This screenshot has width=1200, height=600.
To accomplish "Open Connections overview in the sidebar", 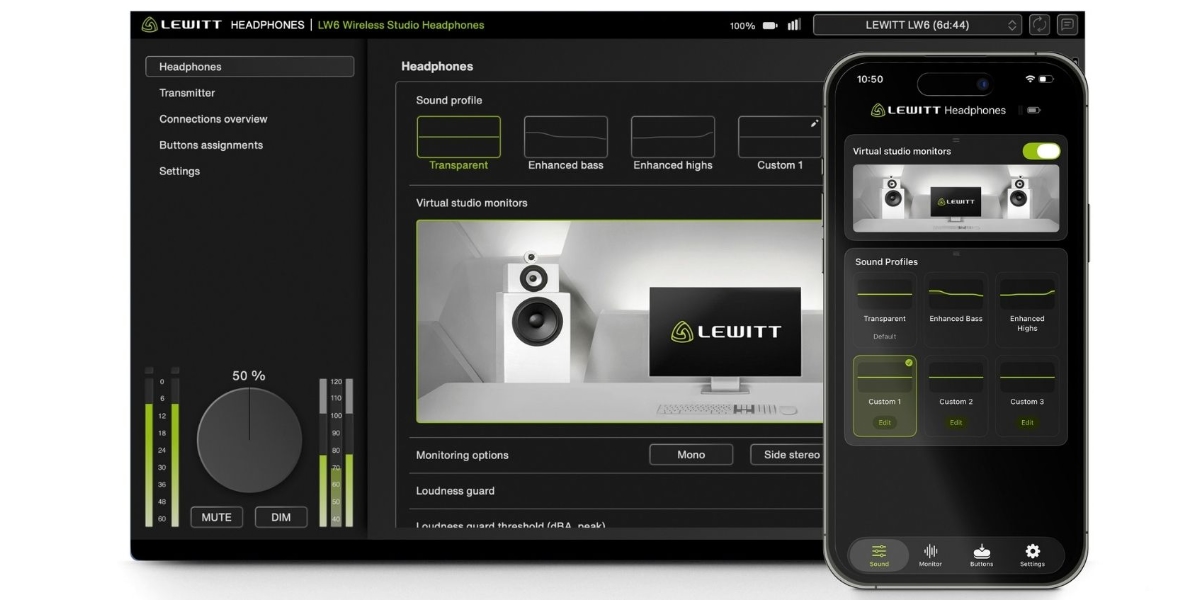I will pos(213,119).
